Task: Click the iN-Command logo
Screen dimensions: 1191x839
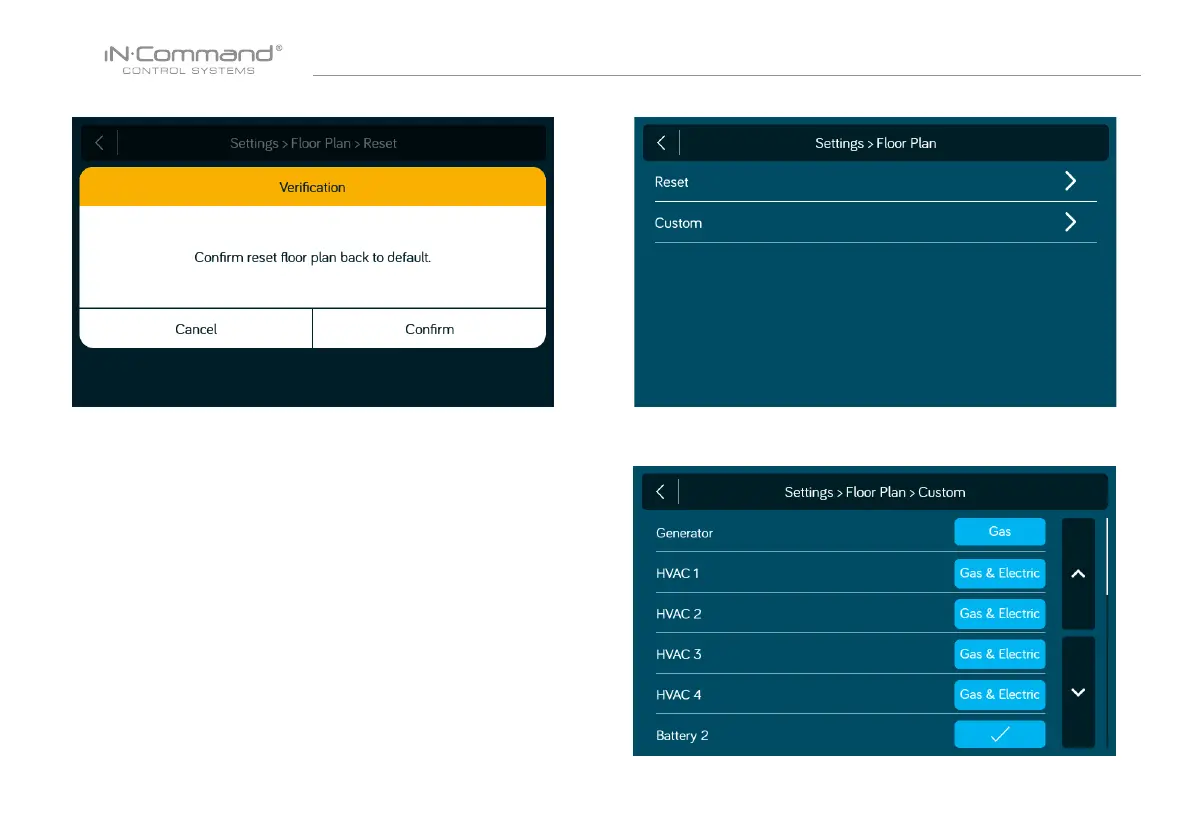Action: [x=193, y=59]
